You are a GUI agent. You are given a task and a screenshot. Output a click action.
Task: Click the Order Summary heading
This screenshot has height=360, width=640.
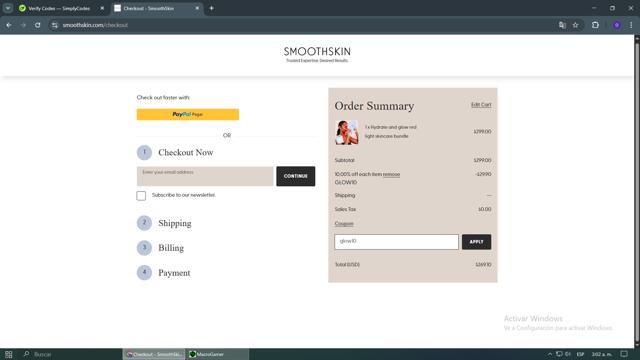coord(374,106)
